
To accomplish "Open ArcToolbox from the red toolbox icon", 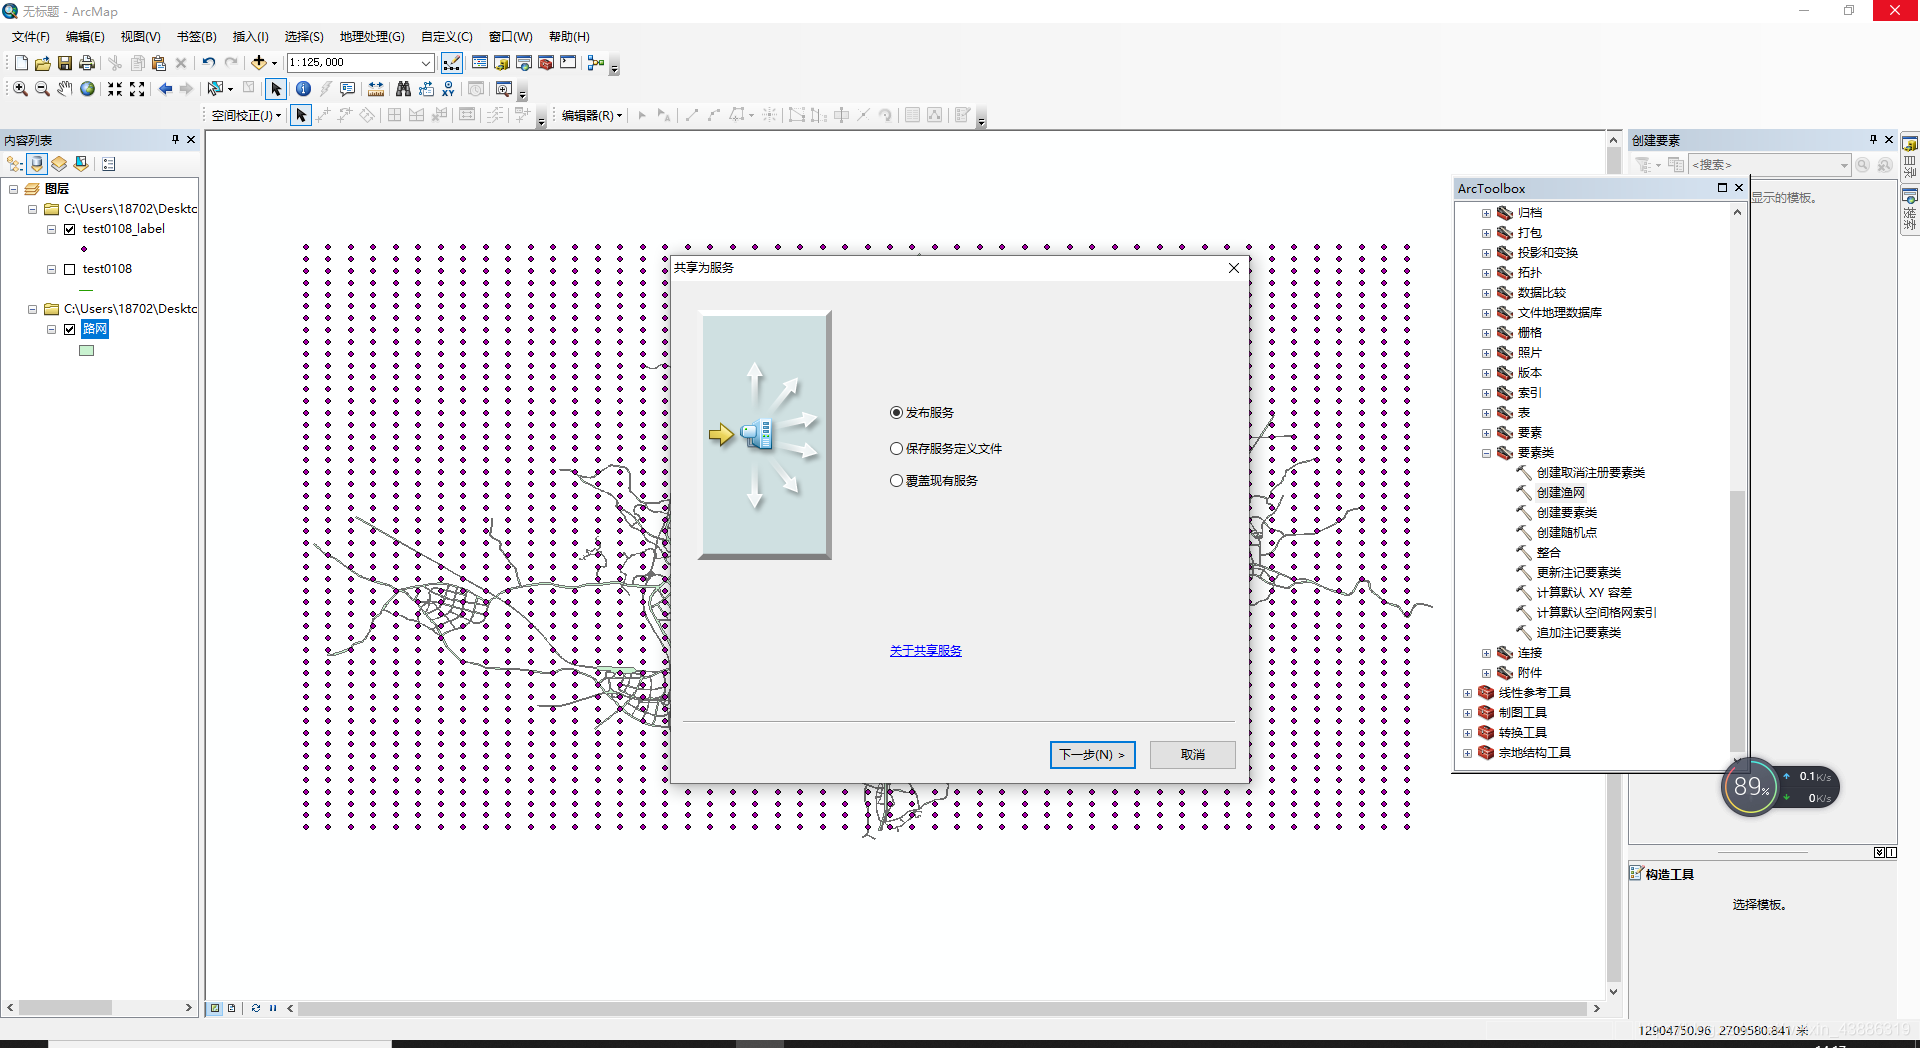I will pyautogui.click(x=546, y=63).
